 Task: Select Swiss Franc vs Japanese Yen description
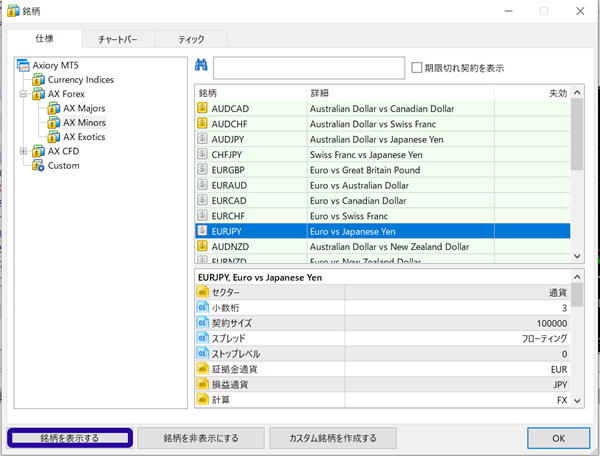(366, 155)
